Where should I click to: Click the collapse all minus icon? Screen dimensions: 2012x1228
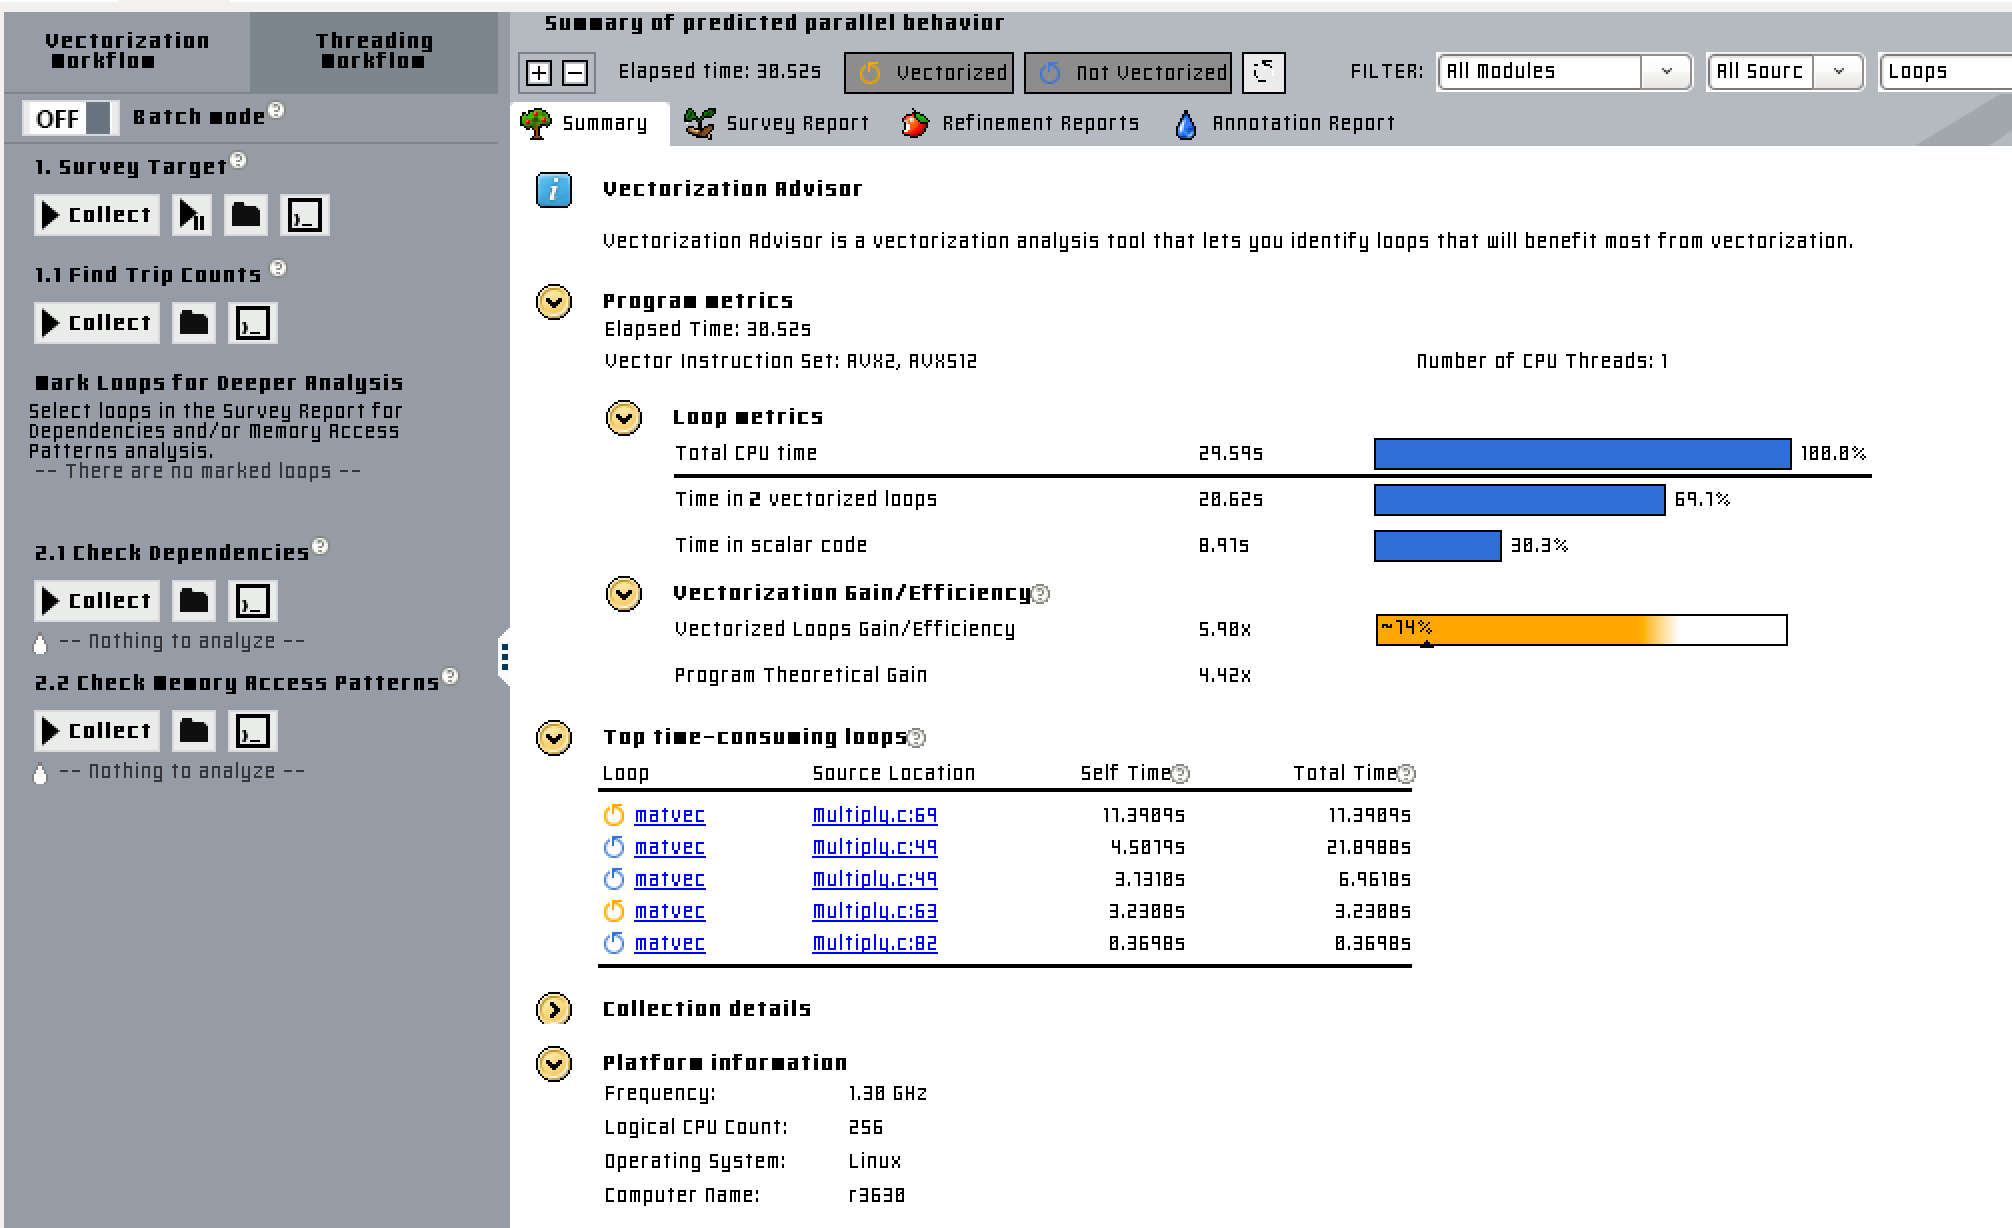575,72
